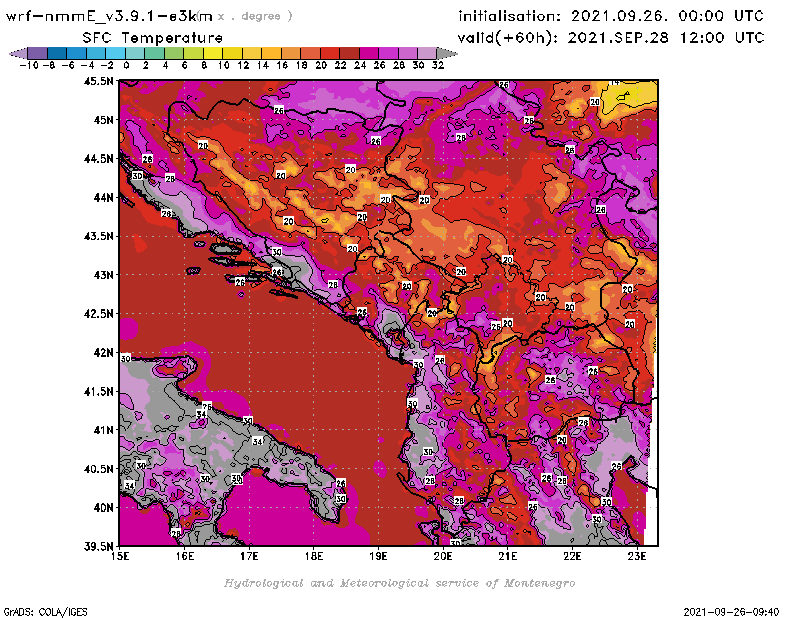This screenshot has height=618, width=800.
Task: Click the longitude label '16E'
Action: [185, 556]
